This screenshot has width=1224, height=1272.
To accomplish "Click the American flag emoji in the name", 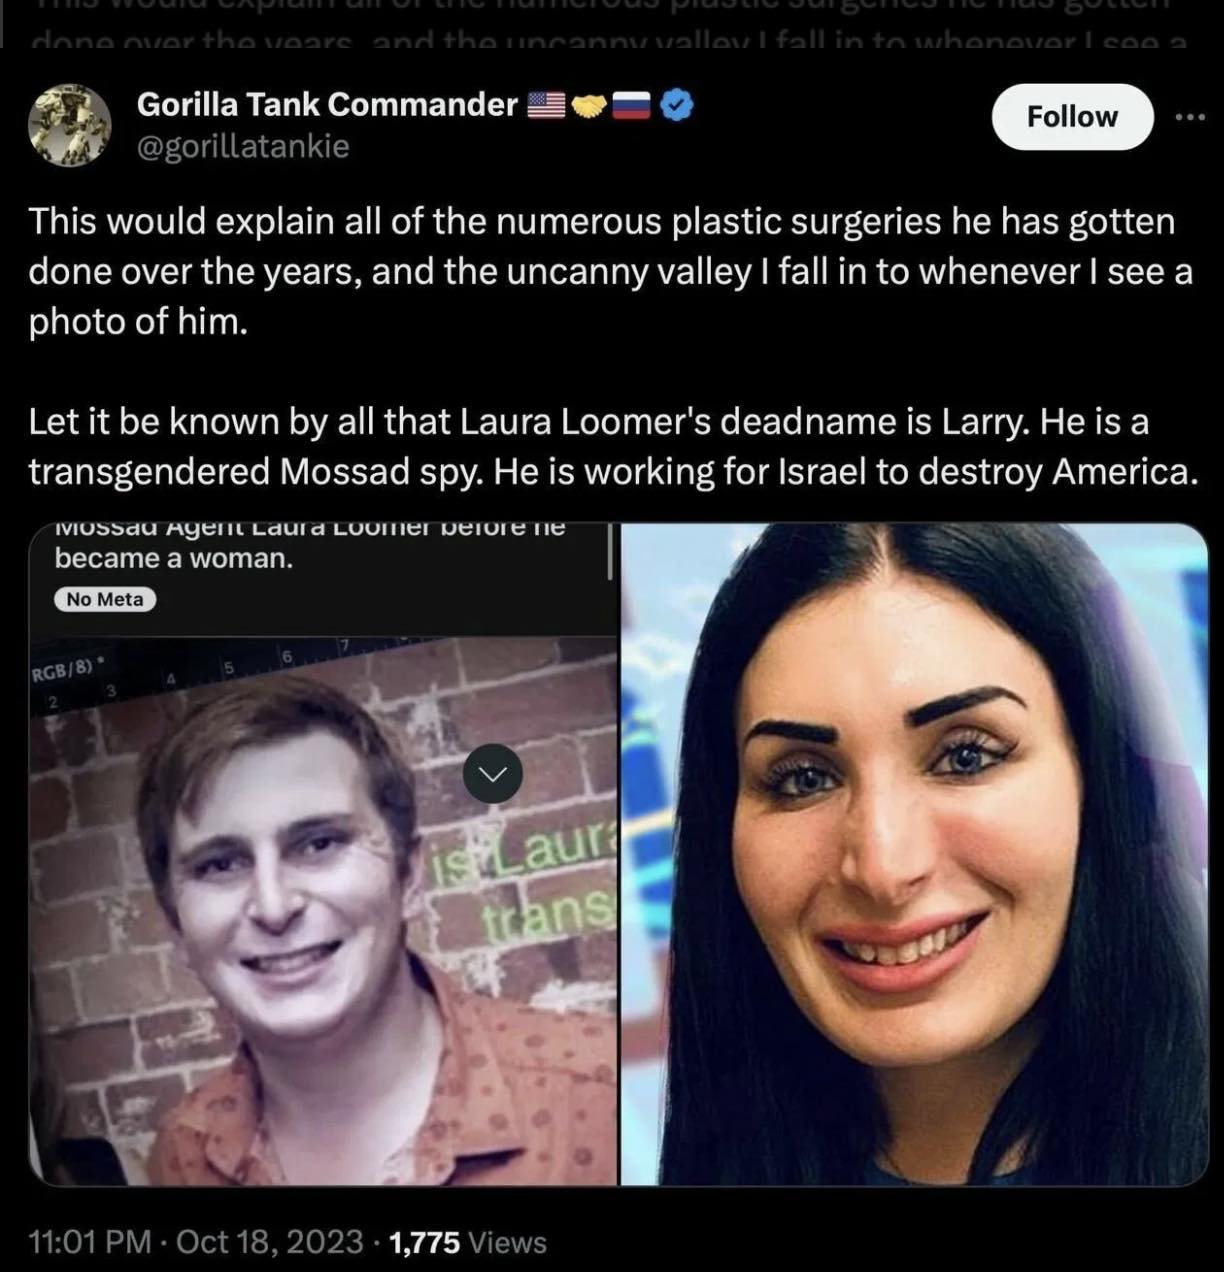I will 546,104.
